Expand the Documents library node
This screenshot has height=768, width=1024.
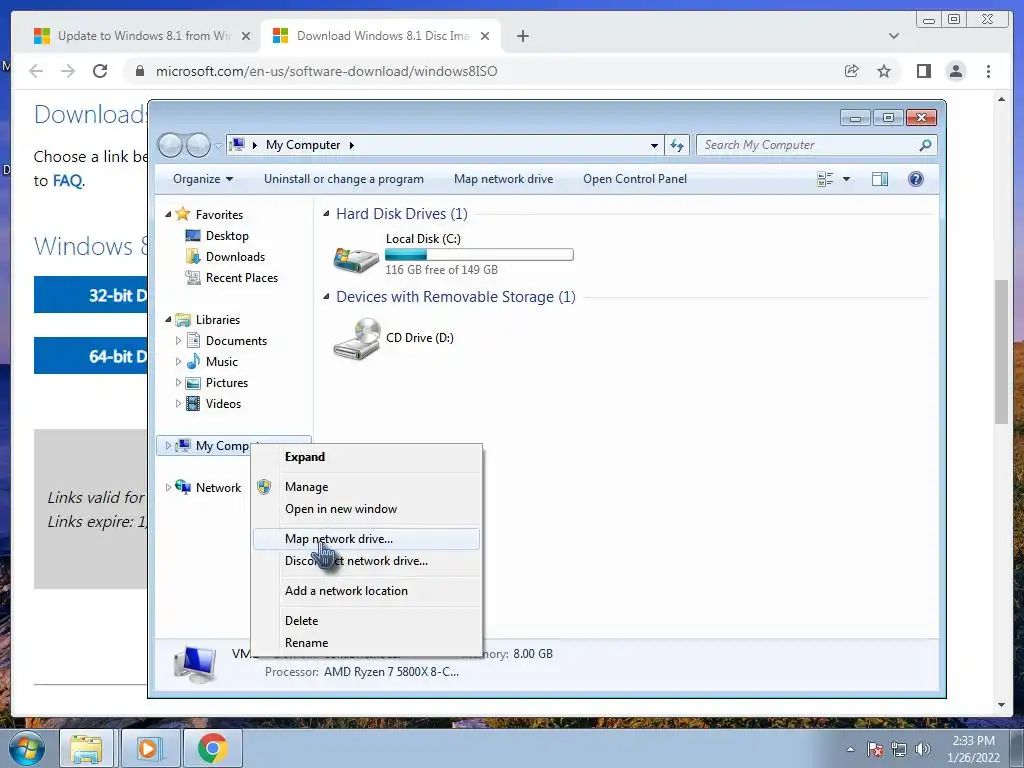(x=178, y=340)
